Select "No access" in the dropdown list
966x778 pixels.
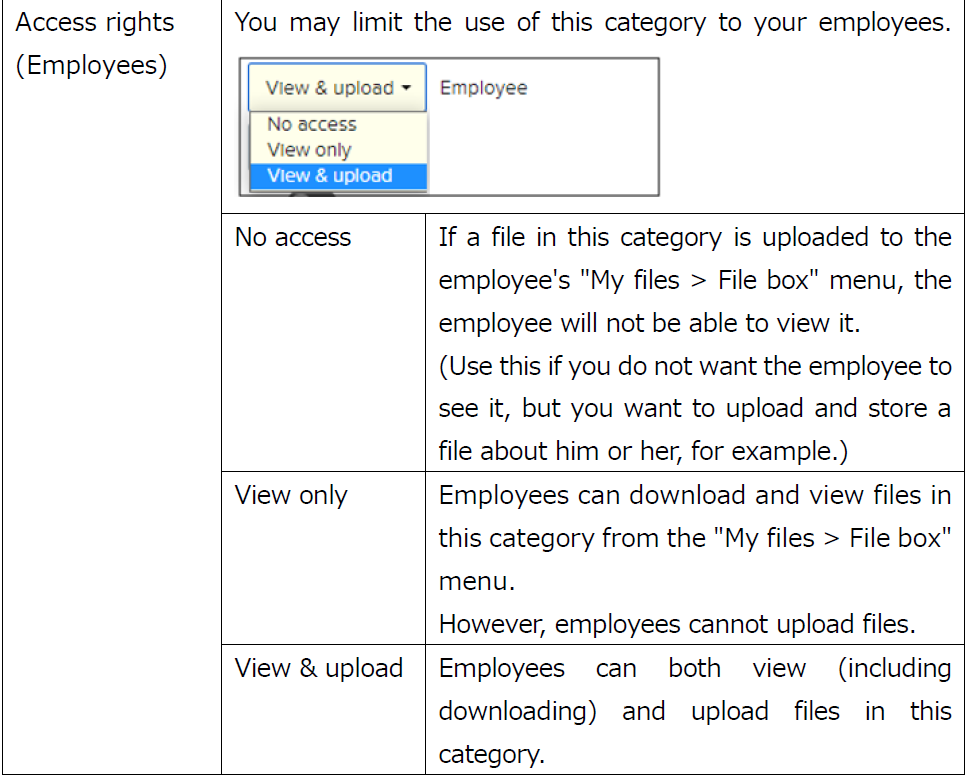click(x=311, y=125)
